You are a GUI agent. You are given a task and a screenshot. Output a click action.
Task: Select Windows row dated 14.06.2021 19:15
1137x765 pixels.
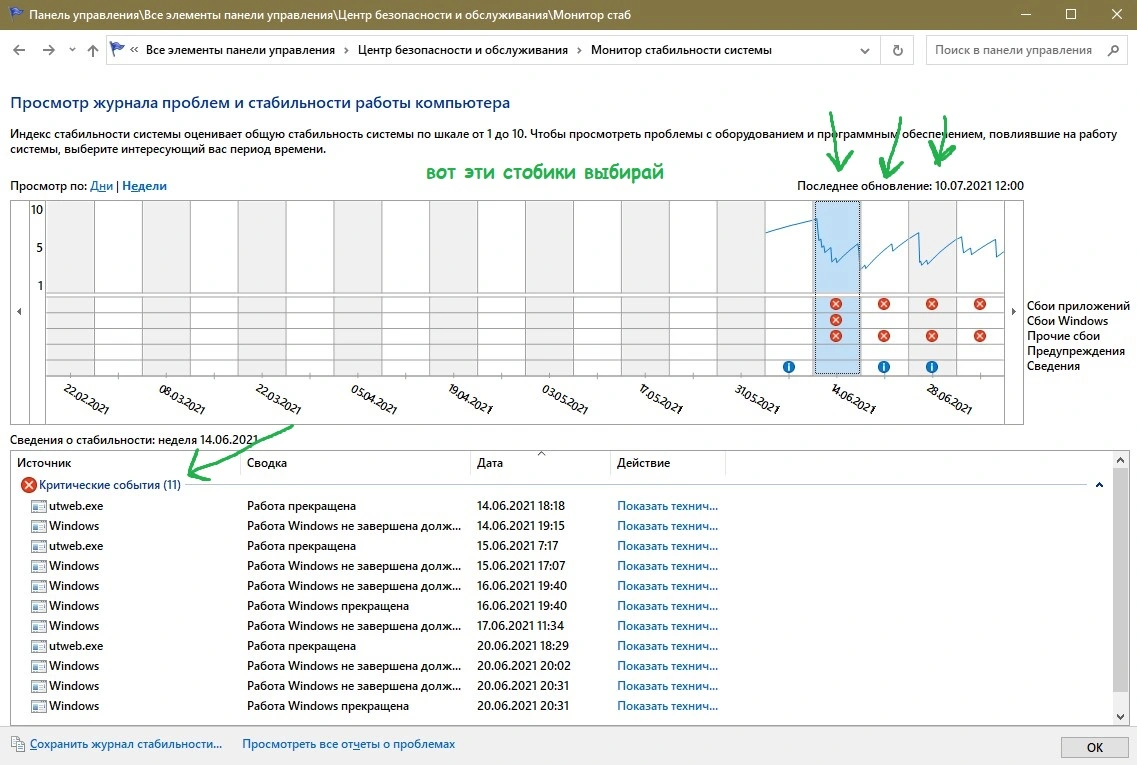click(x=374, y=526)
